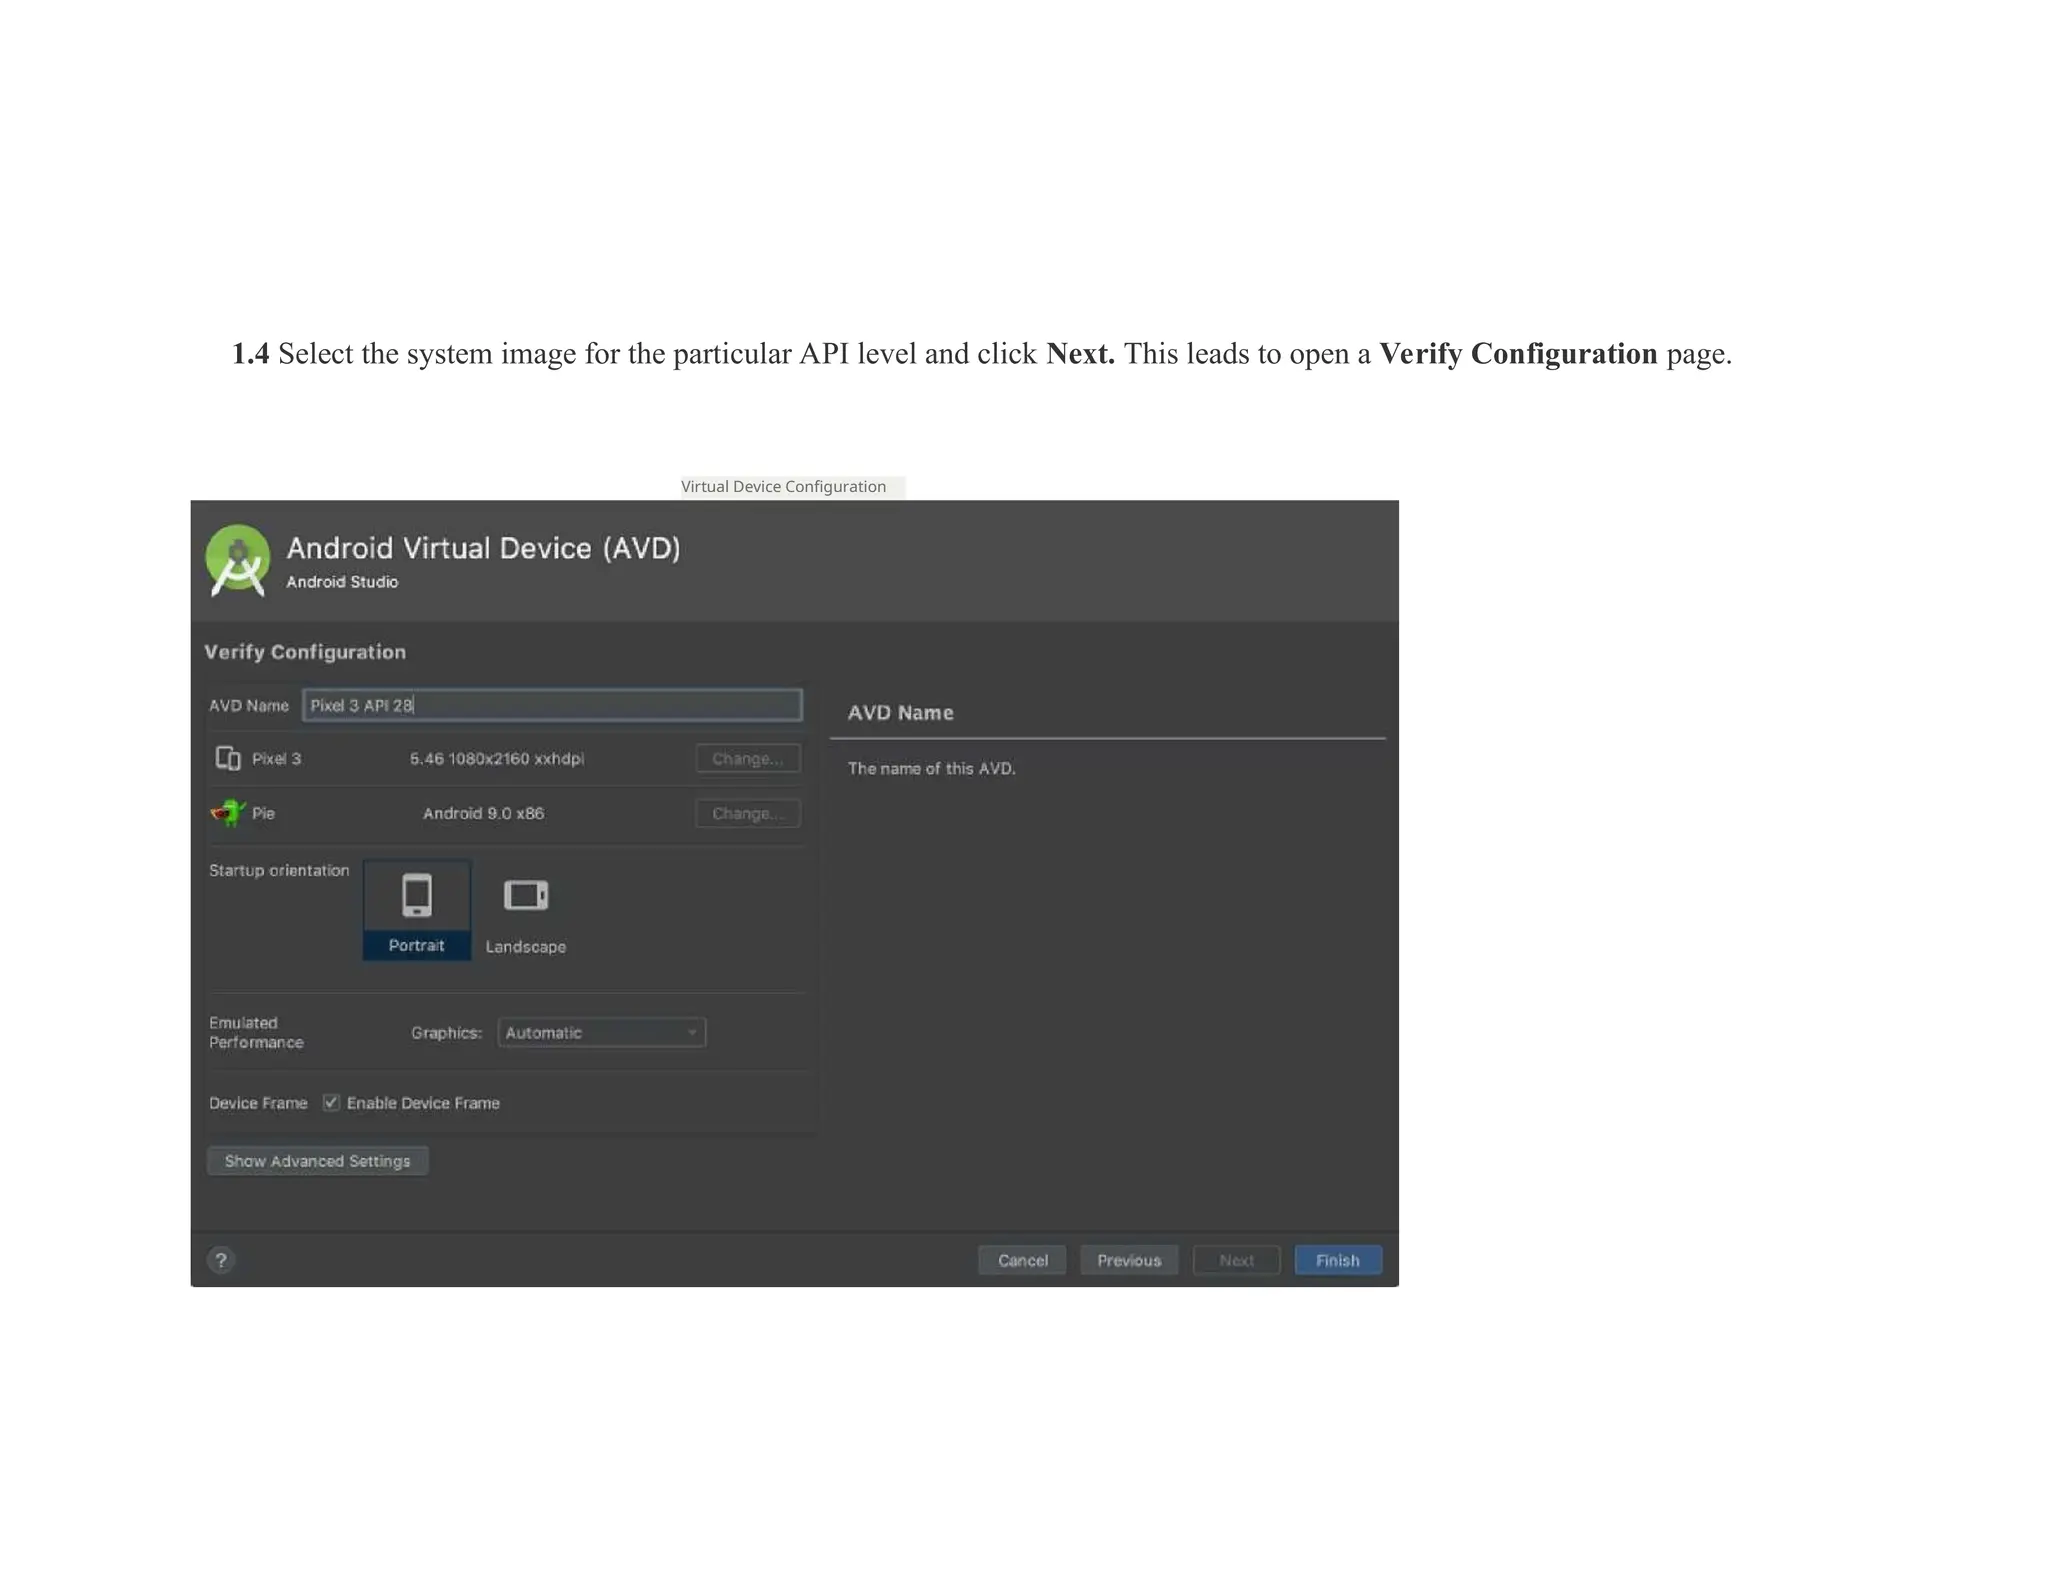Click Finish to create the AVD

coord(1338,1260)
